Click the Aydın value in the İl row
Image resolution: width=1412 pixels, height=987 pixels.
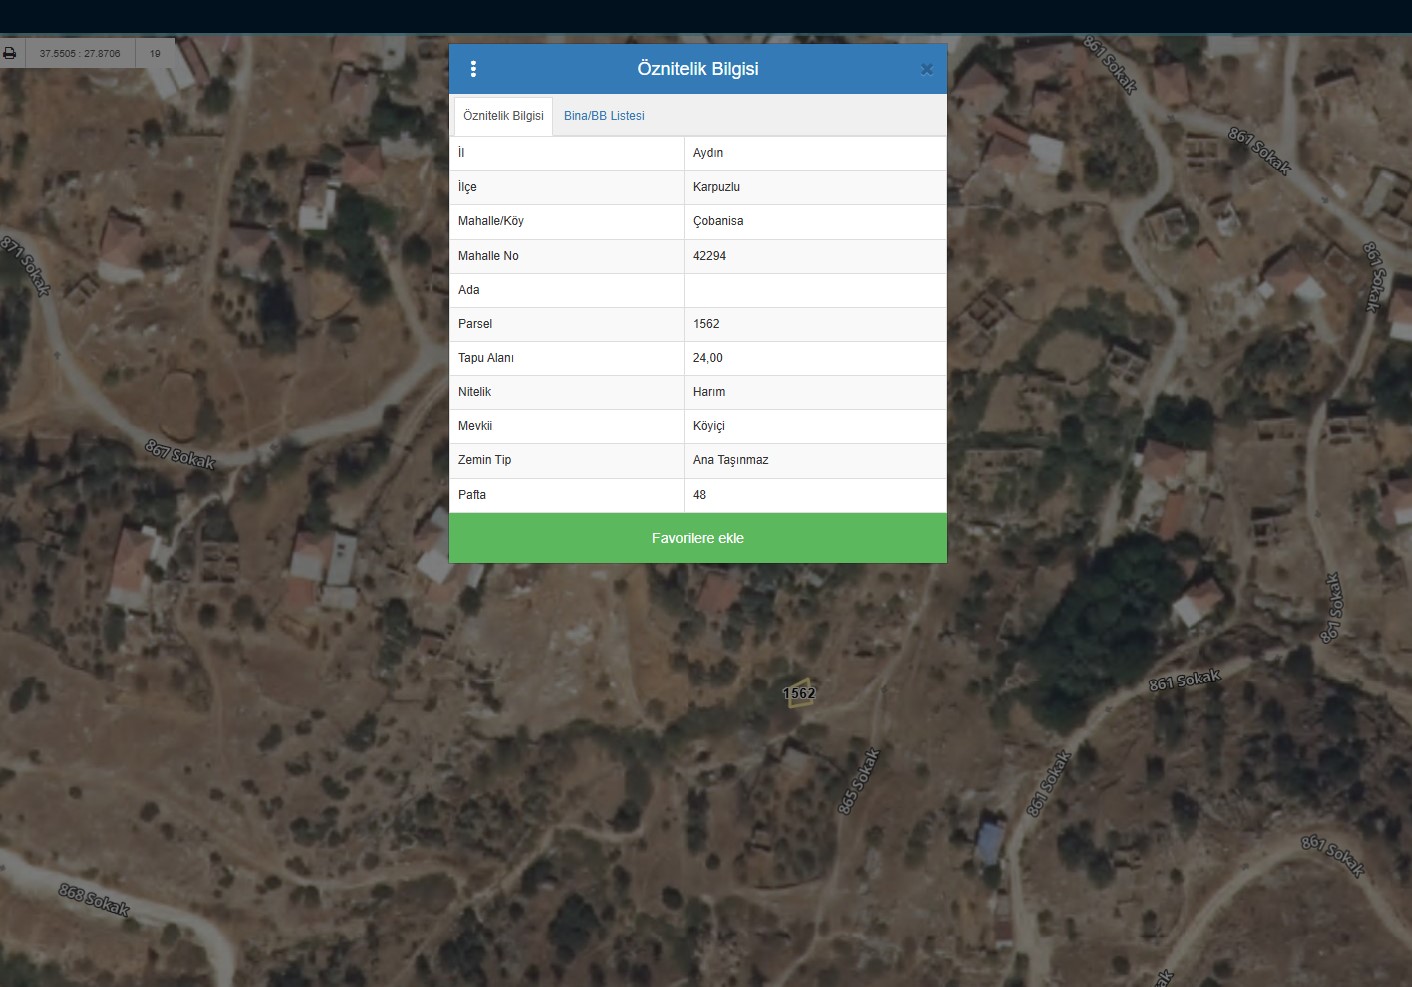pos(708,153)
